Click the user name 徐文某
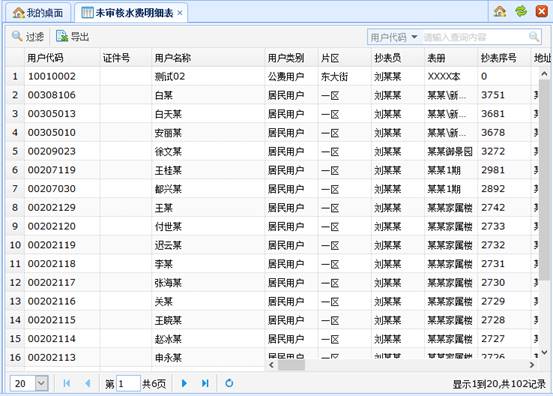This screenshot has width=553, height=396. click(168, 151)
